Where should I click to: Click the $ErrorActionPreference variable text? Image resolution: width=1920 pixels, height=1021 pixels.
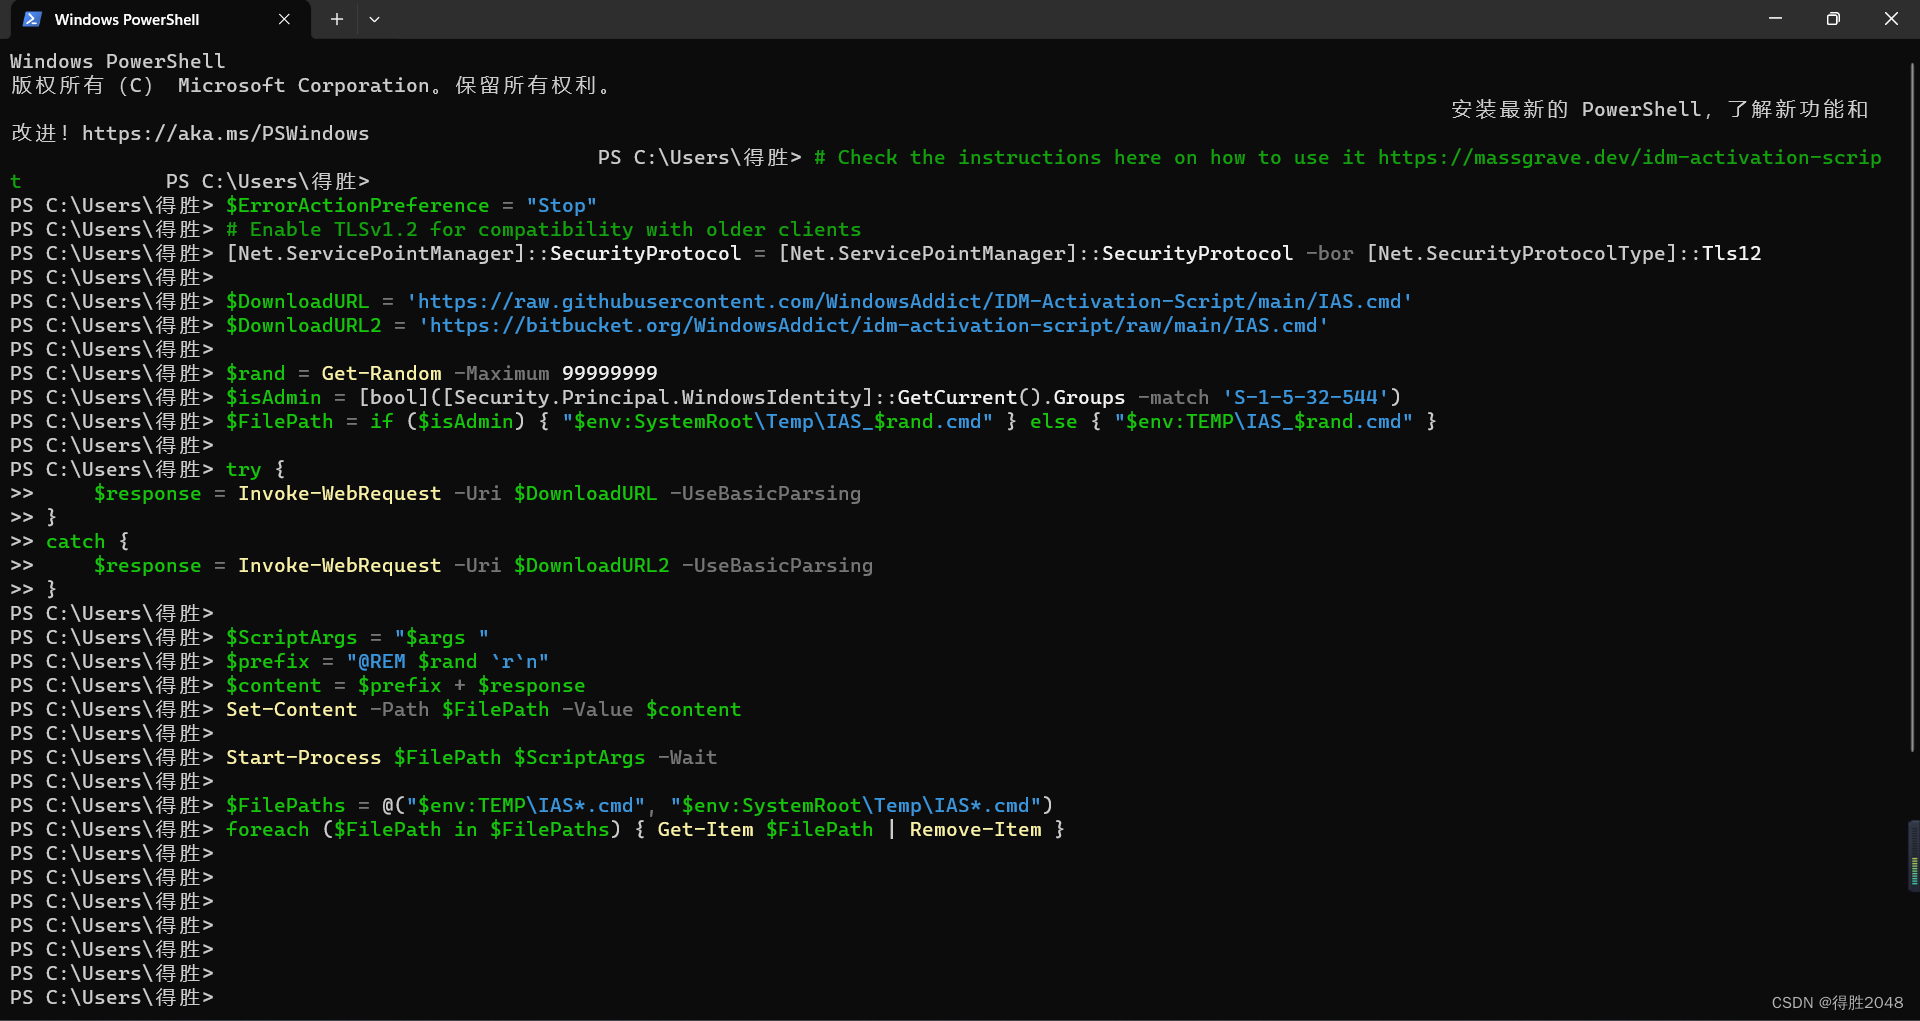[x=357, y=205]
